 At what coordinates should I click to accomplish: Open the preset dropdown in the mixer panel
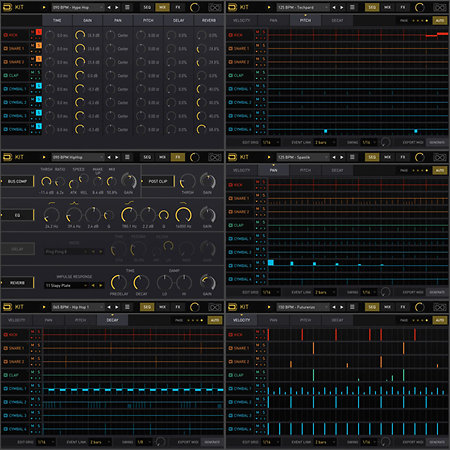click(78, 7)
